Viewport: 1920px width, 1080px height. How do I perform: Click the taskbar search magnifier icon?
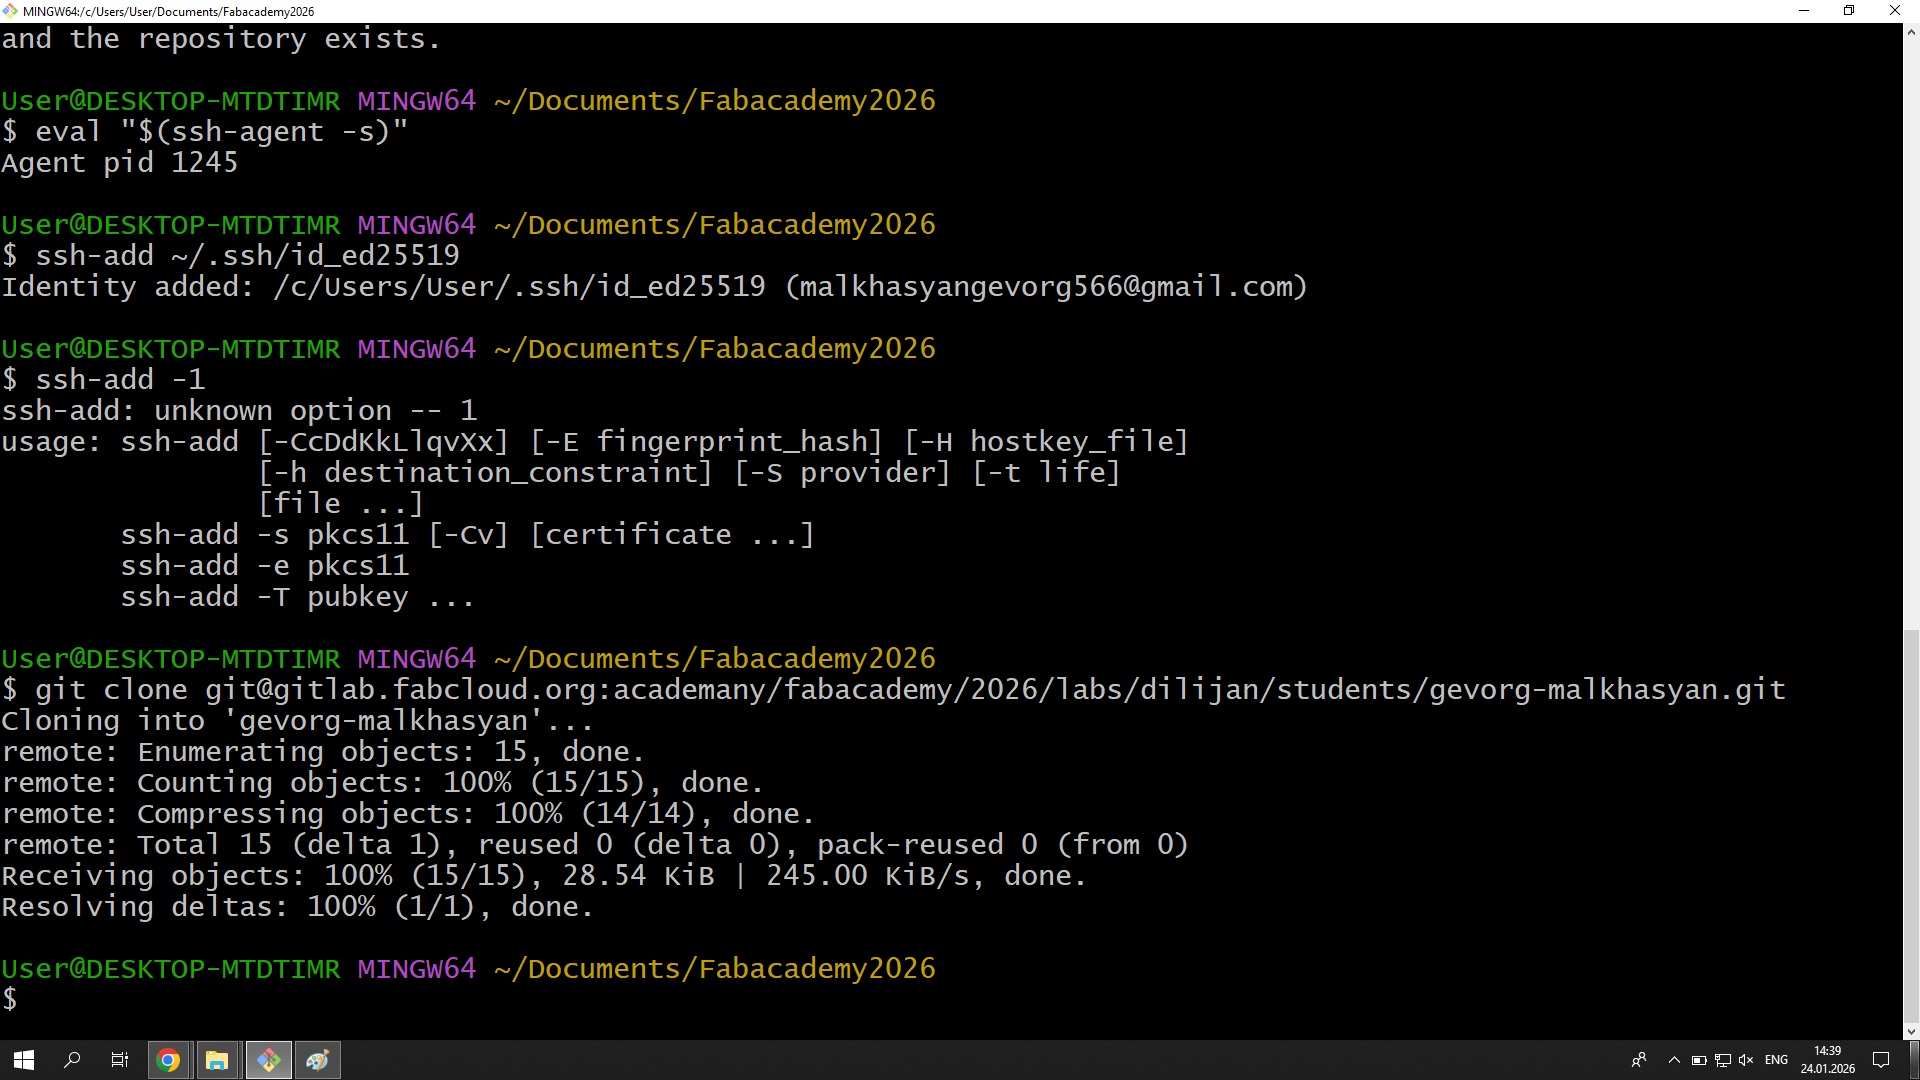[x=72, y=1060]
